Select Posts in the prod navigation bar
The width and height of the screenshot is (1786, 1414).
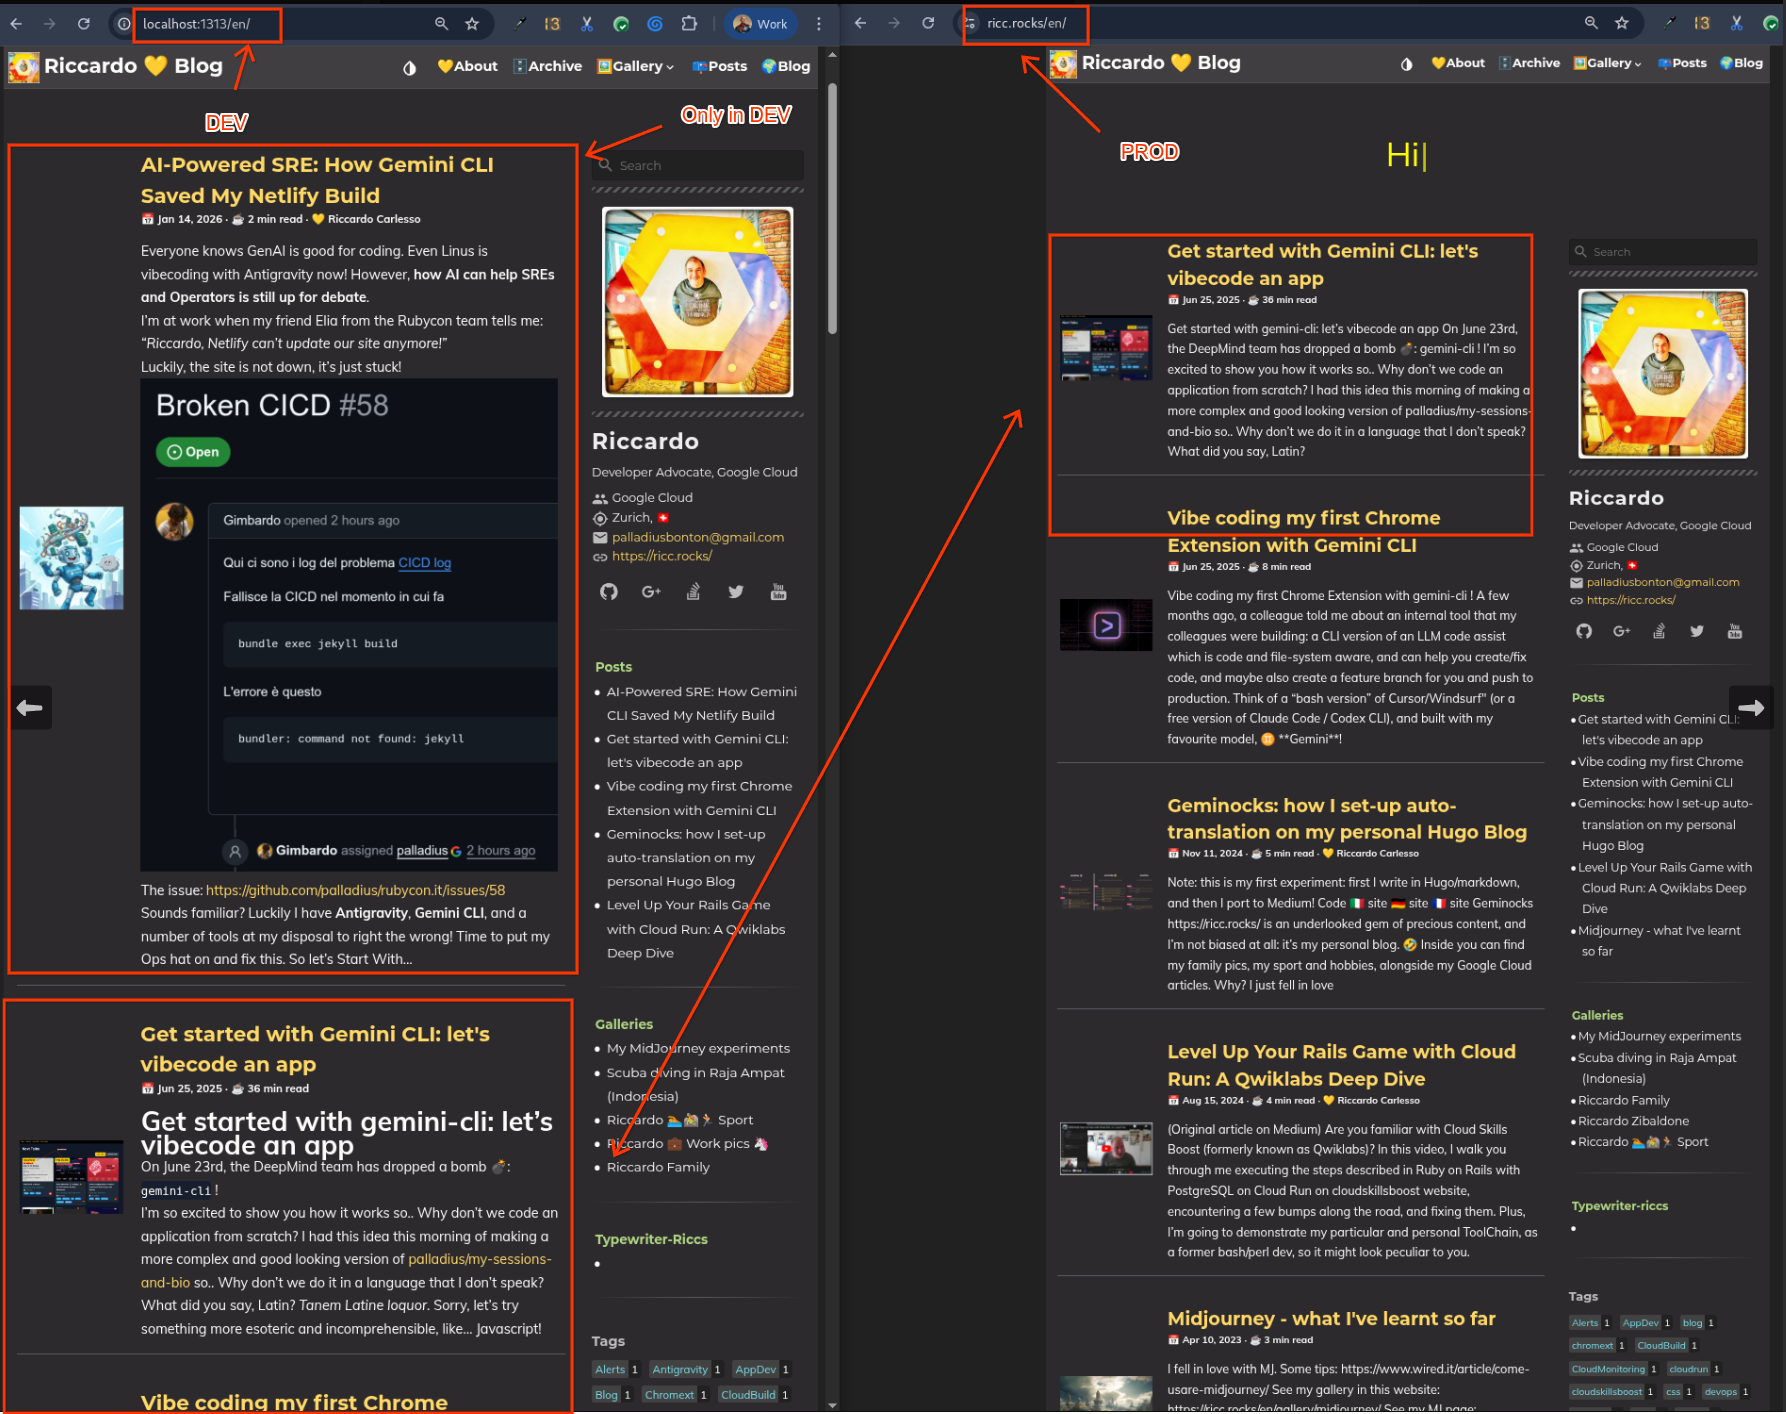coord(1682,62)
